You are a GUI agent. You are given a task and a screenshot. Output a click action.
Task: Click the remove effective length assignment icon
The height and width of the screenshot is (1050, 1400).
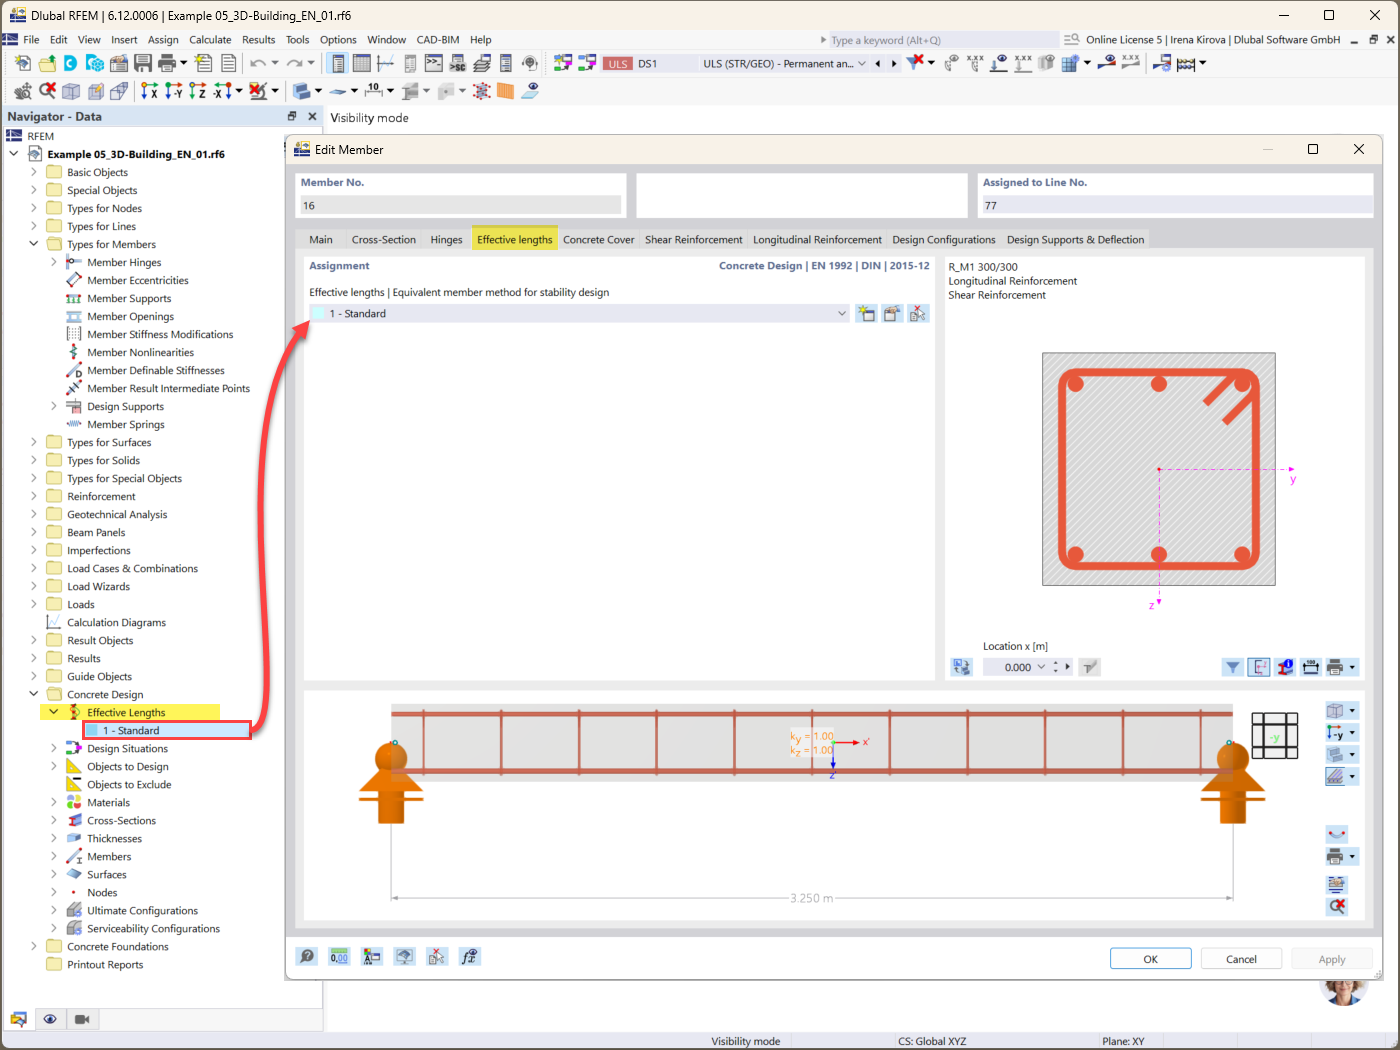click(919, 313)
